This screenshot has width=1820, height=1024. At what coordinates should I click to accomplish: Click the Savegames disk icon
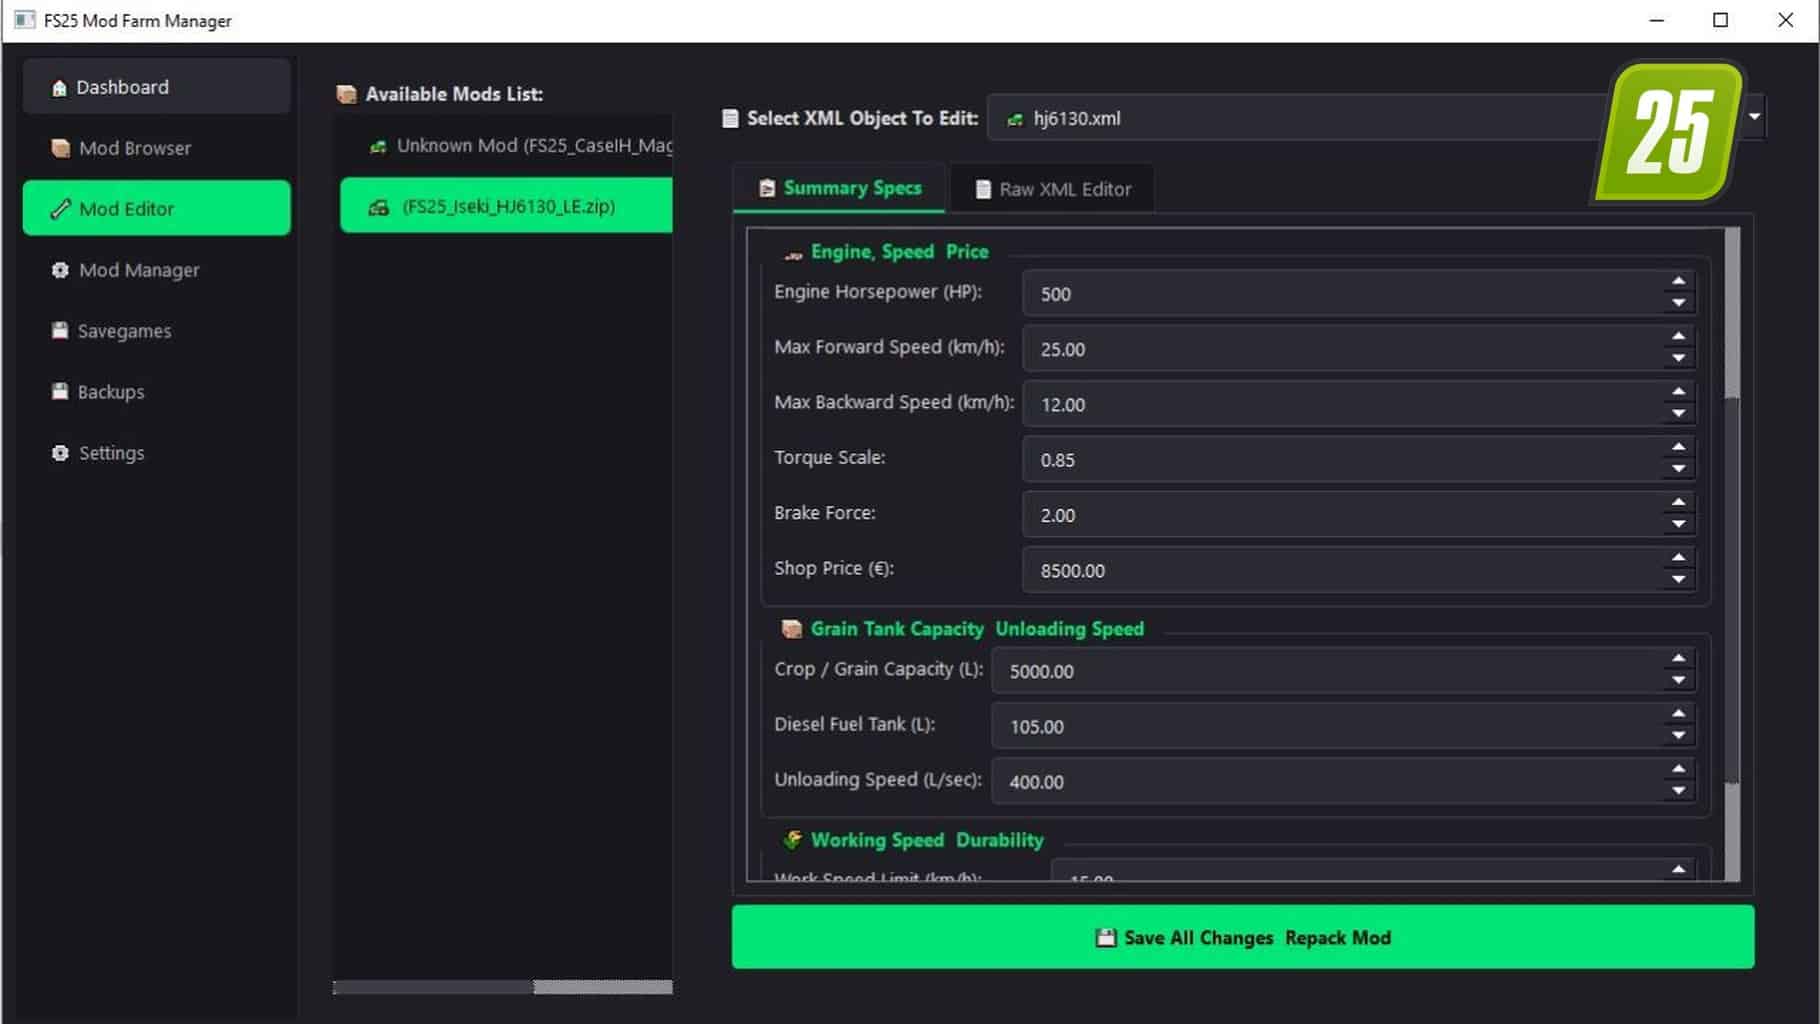click(60, 330)
